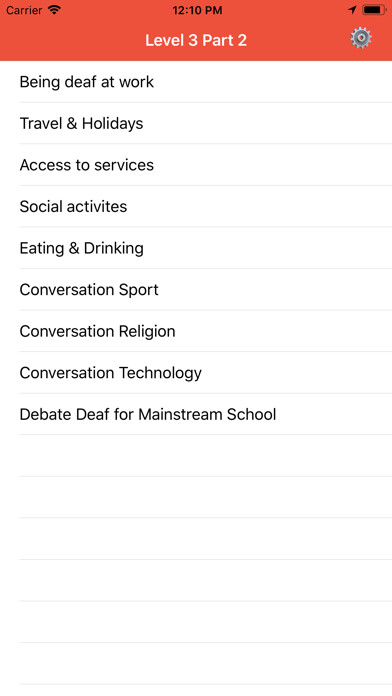Image resolution: width=392 pixels, height=696 pixels.
Task: Choose Social activites from the list
Action: [196, 206]
